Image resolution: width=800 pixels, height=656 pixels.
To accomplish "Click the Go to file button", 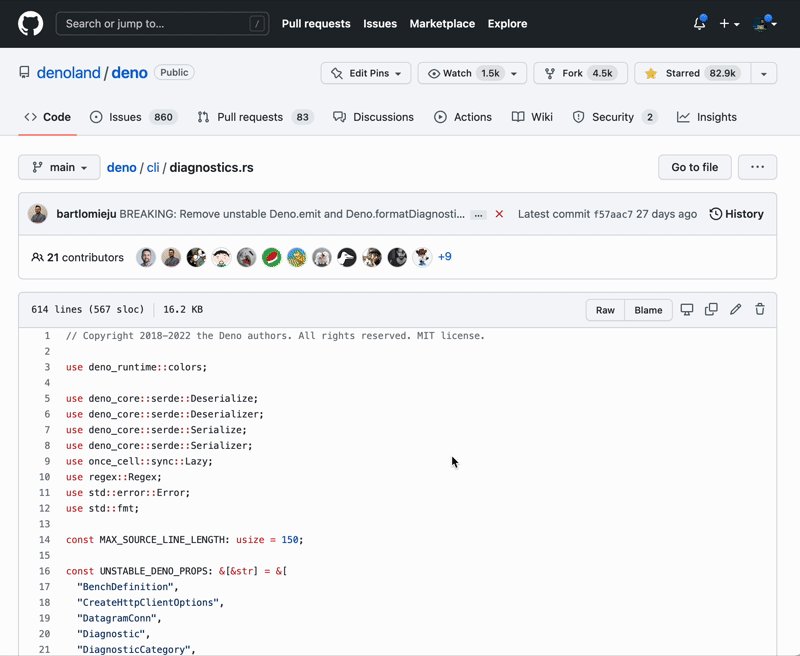I will click(x=694, y=167).
